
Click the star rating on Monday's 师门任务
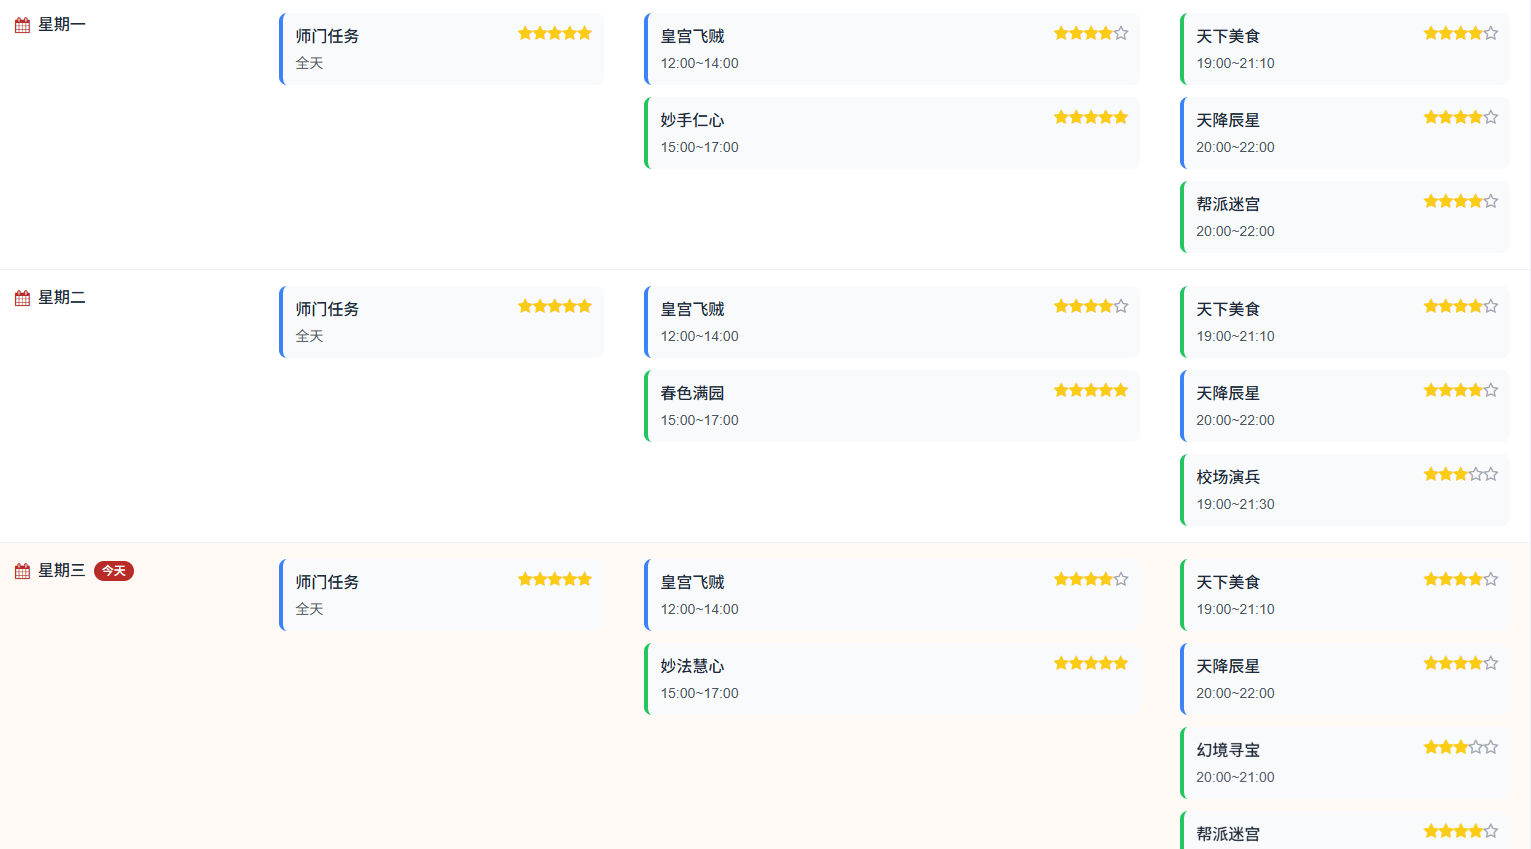pyautogui.click(x=555, y=33)
